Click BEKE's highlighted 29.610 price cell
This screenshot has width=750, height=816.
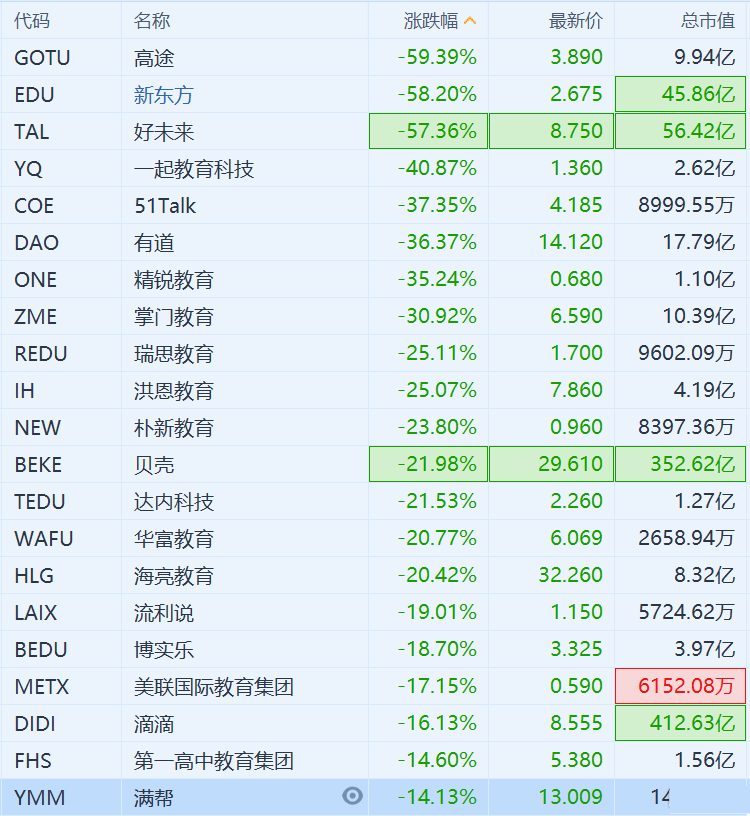click(551, 464)
